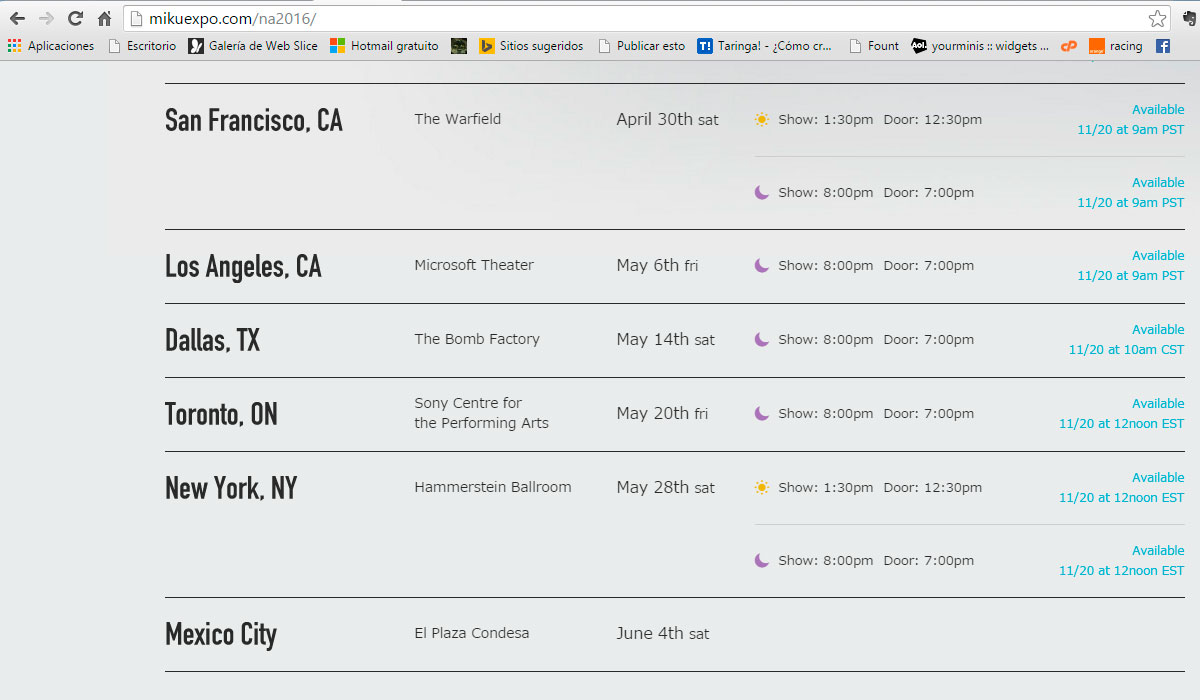Screen dimensions: 1200x700
Task: Click the Sitios sugeridos Bing bookmark
Action: (531, 46)
